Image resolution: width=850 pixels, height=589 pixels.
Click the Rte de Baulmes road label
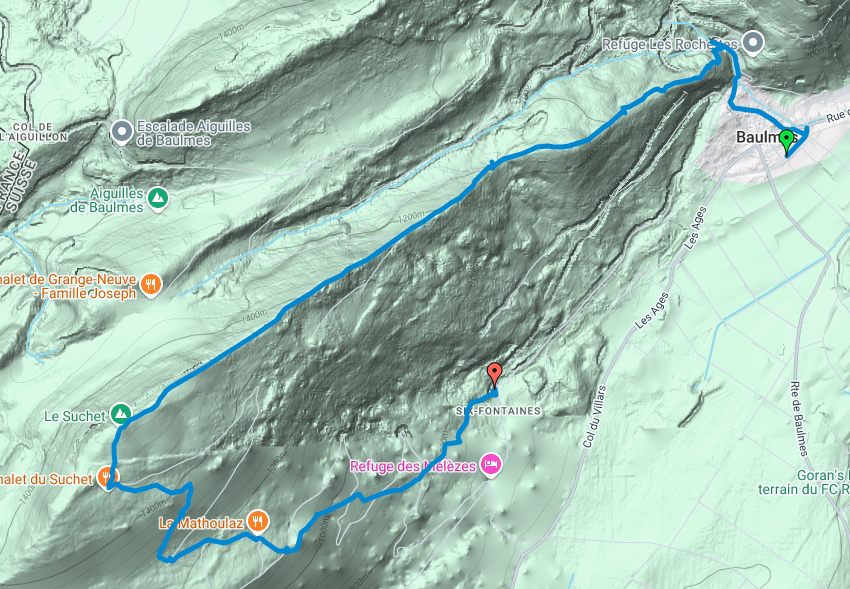pos(799,419)
